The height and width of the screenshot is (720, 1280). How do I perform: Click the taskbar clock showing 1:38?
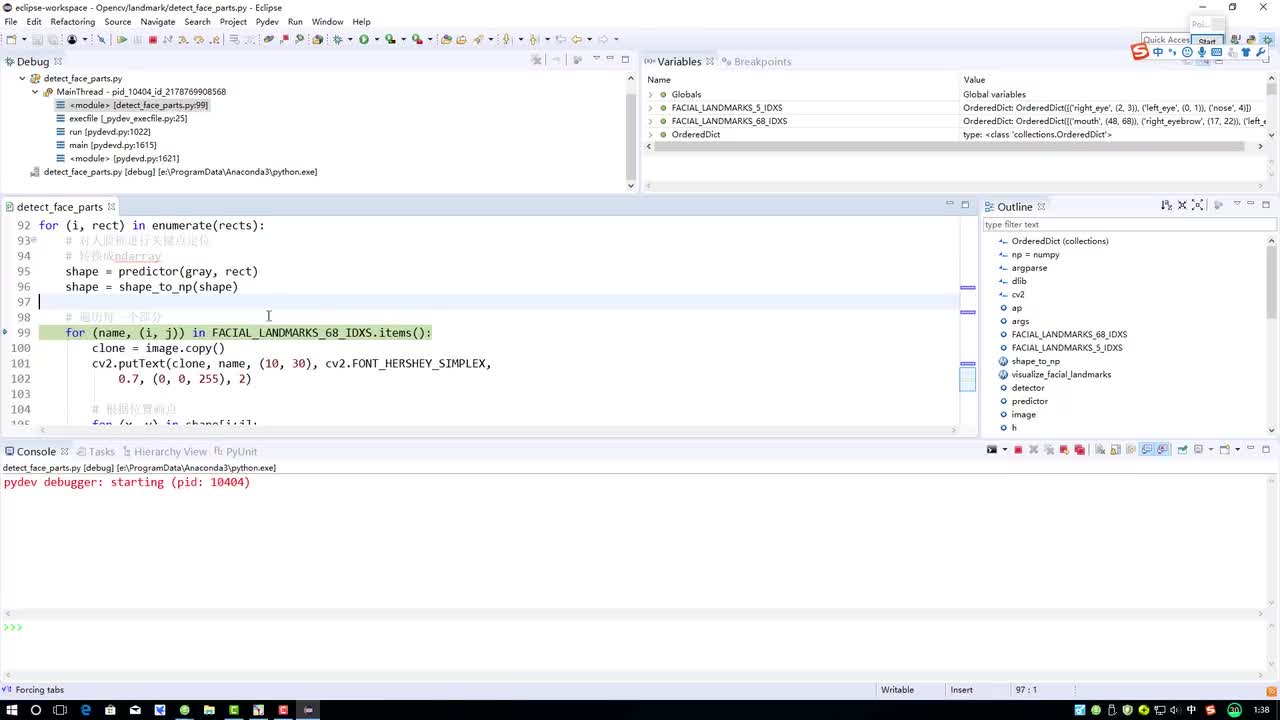[x=1262, y=710]
